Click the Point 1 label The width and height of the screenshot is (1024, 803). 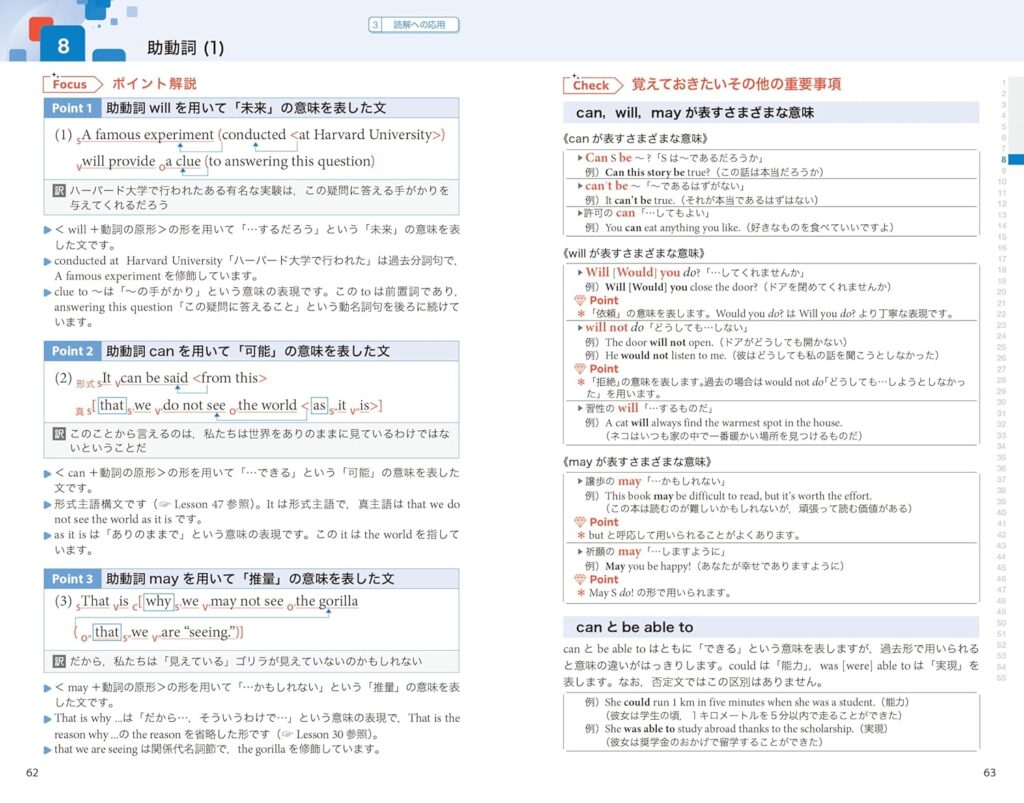72,108
